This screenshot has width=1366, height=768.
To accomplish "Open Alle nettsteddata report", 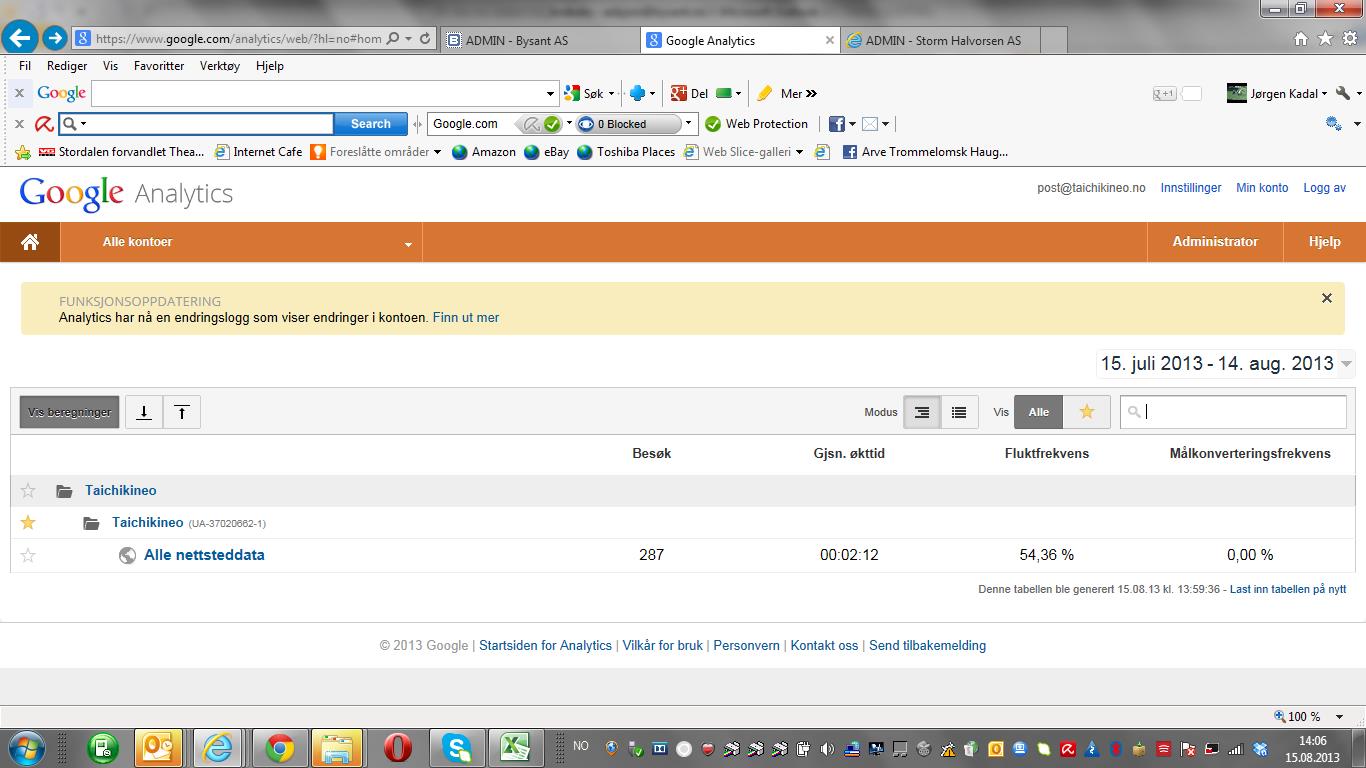I will pos(204,555).
